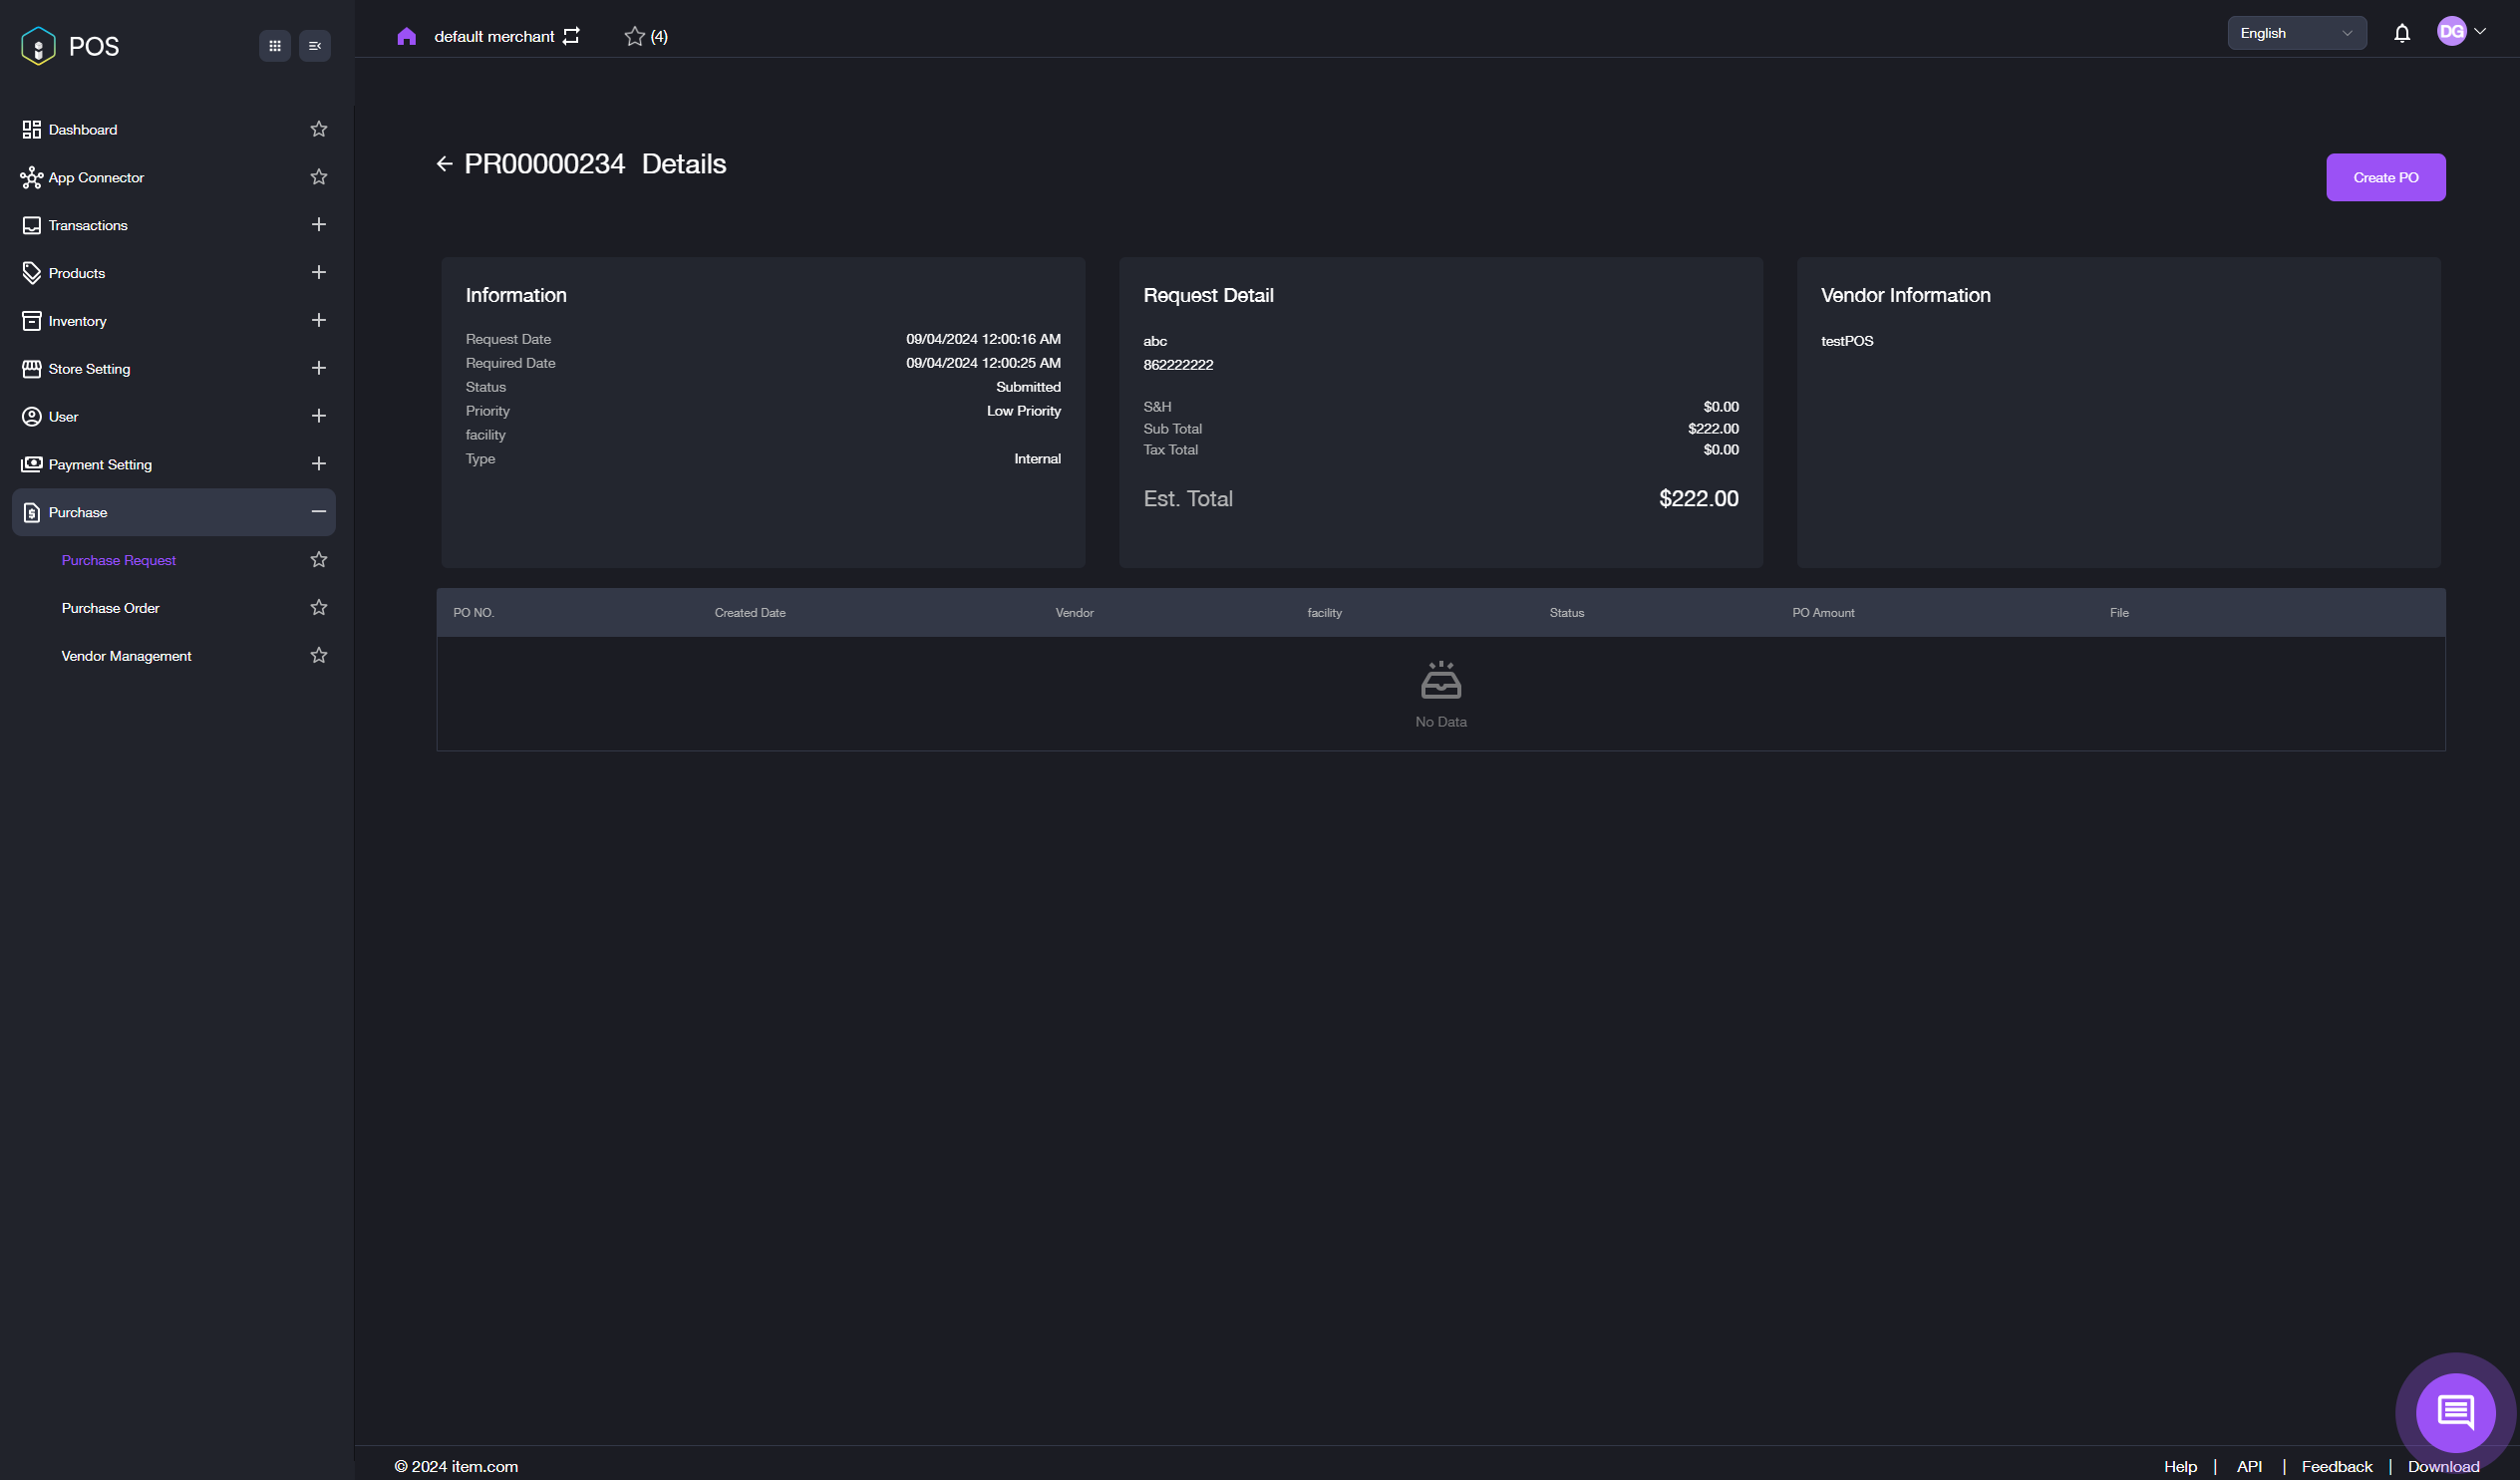Toggle favorite star for Vendor Management
Image resolution: width=2520 pixels, height=1480 pixels.
319,656
